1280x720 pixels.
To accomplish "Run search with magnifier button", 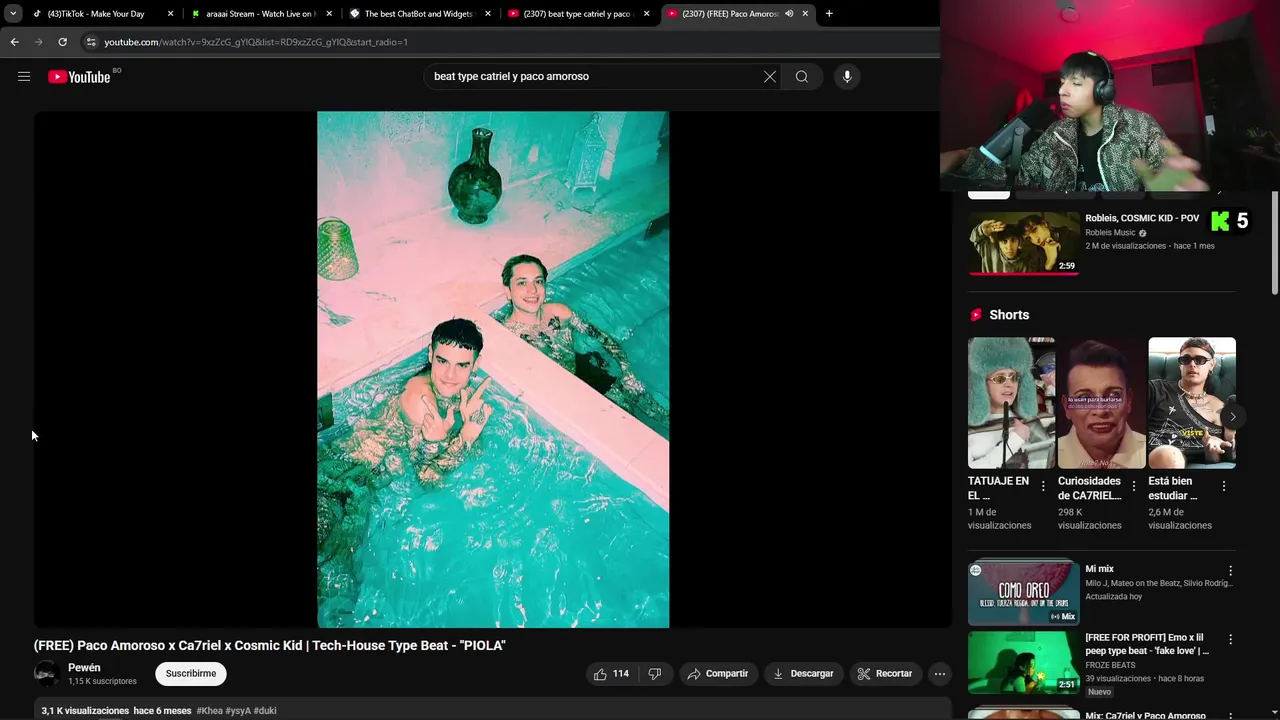I will [x=802, y=76].
